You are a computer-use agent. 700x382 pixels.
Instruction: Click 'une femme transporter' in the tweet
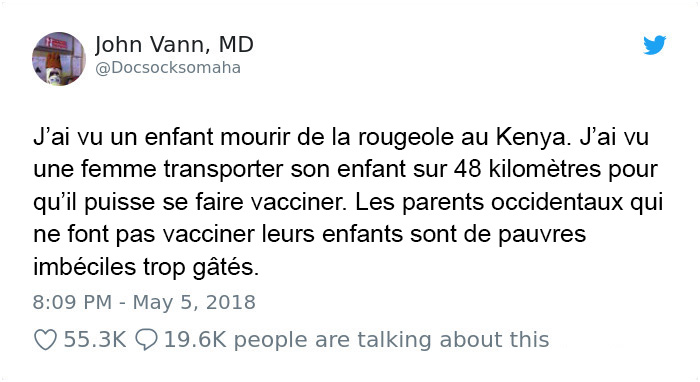pyautogui.click(x=158, y=170)
